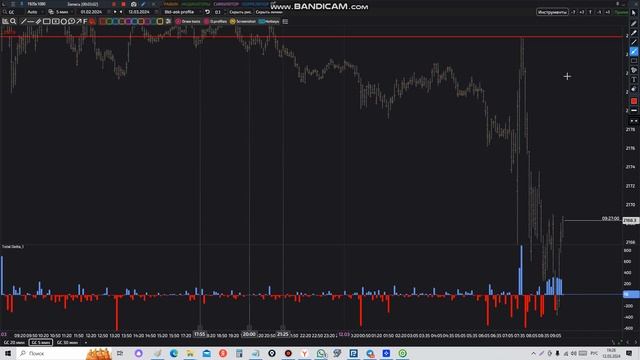Select the eraser tool in right panel
Viewport: 640px width, 360px height.
pos(633,89)
